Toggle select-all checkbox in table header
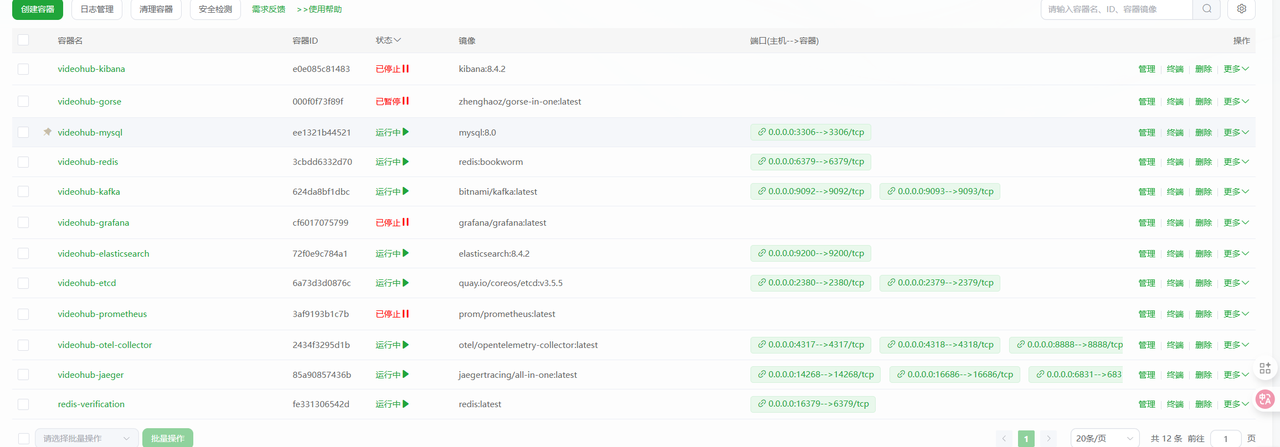 [23, 40]
